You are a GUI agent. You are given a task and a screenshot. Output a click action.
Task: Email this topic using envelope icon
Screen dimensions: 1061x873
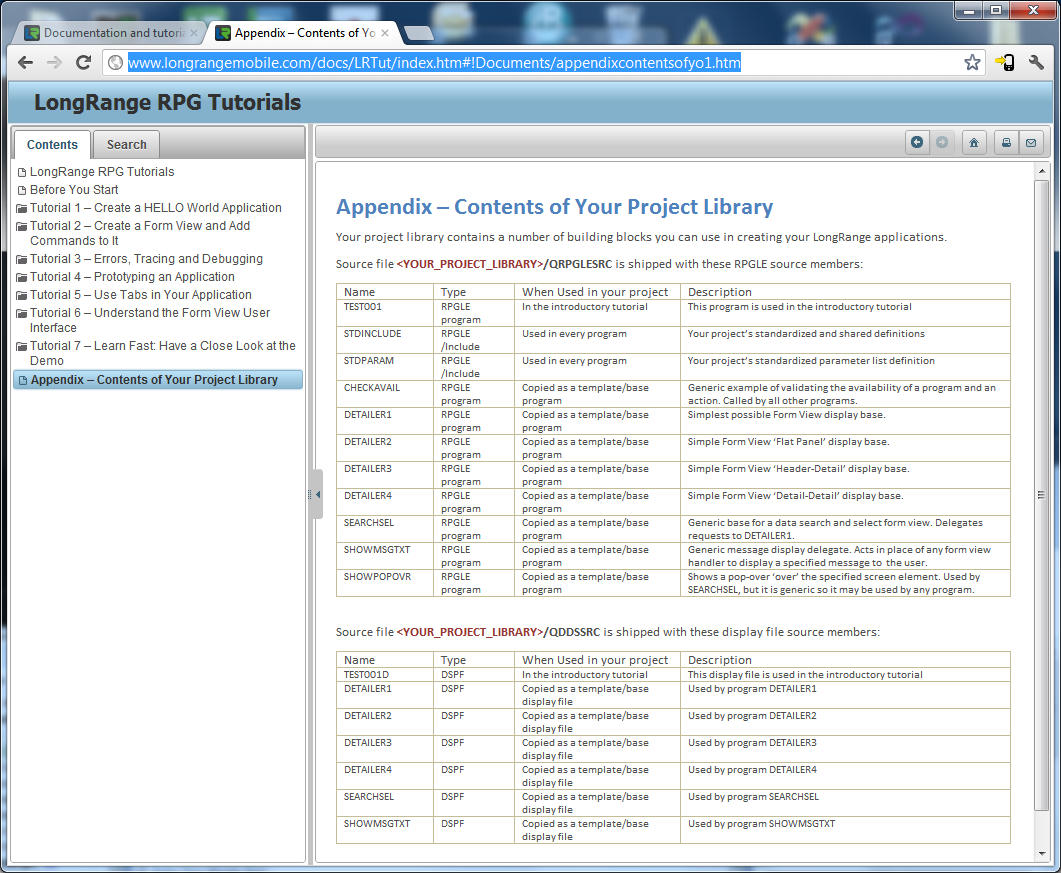(1031, 142)
